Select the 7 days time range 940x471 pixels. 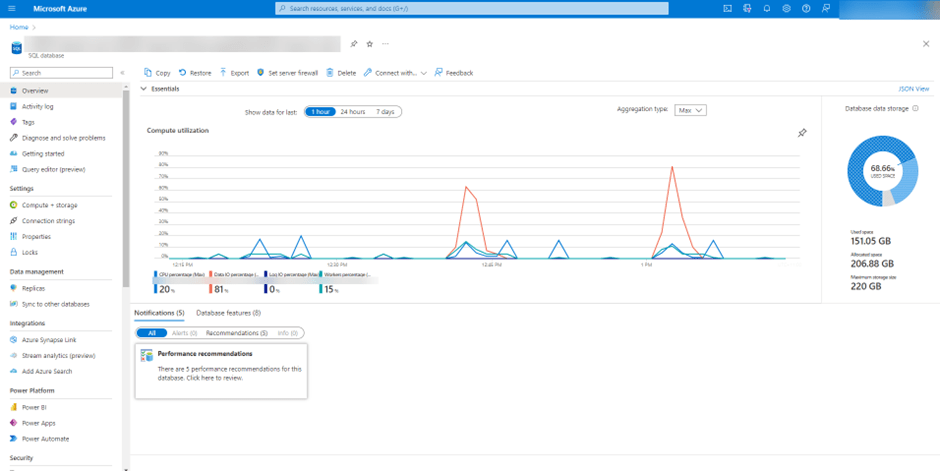tap(385, 111)
